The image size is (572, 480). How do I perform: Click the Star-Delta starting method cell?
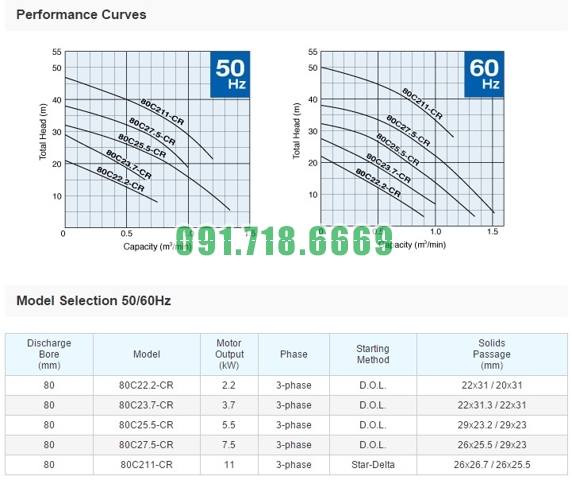click(373, 465)
